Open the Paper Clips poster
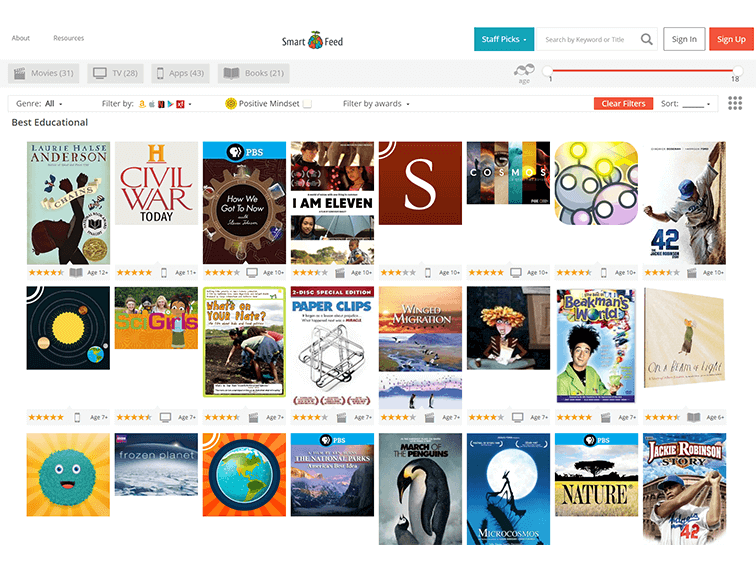Viewport: 756px width, 567px height. (x=332, y=347)
